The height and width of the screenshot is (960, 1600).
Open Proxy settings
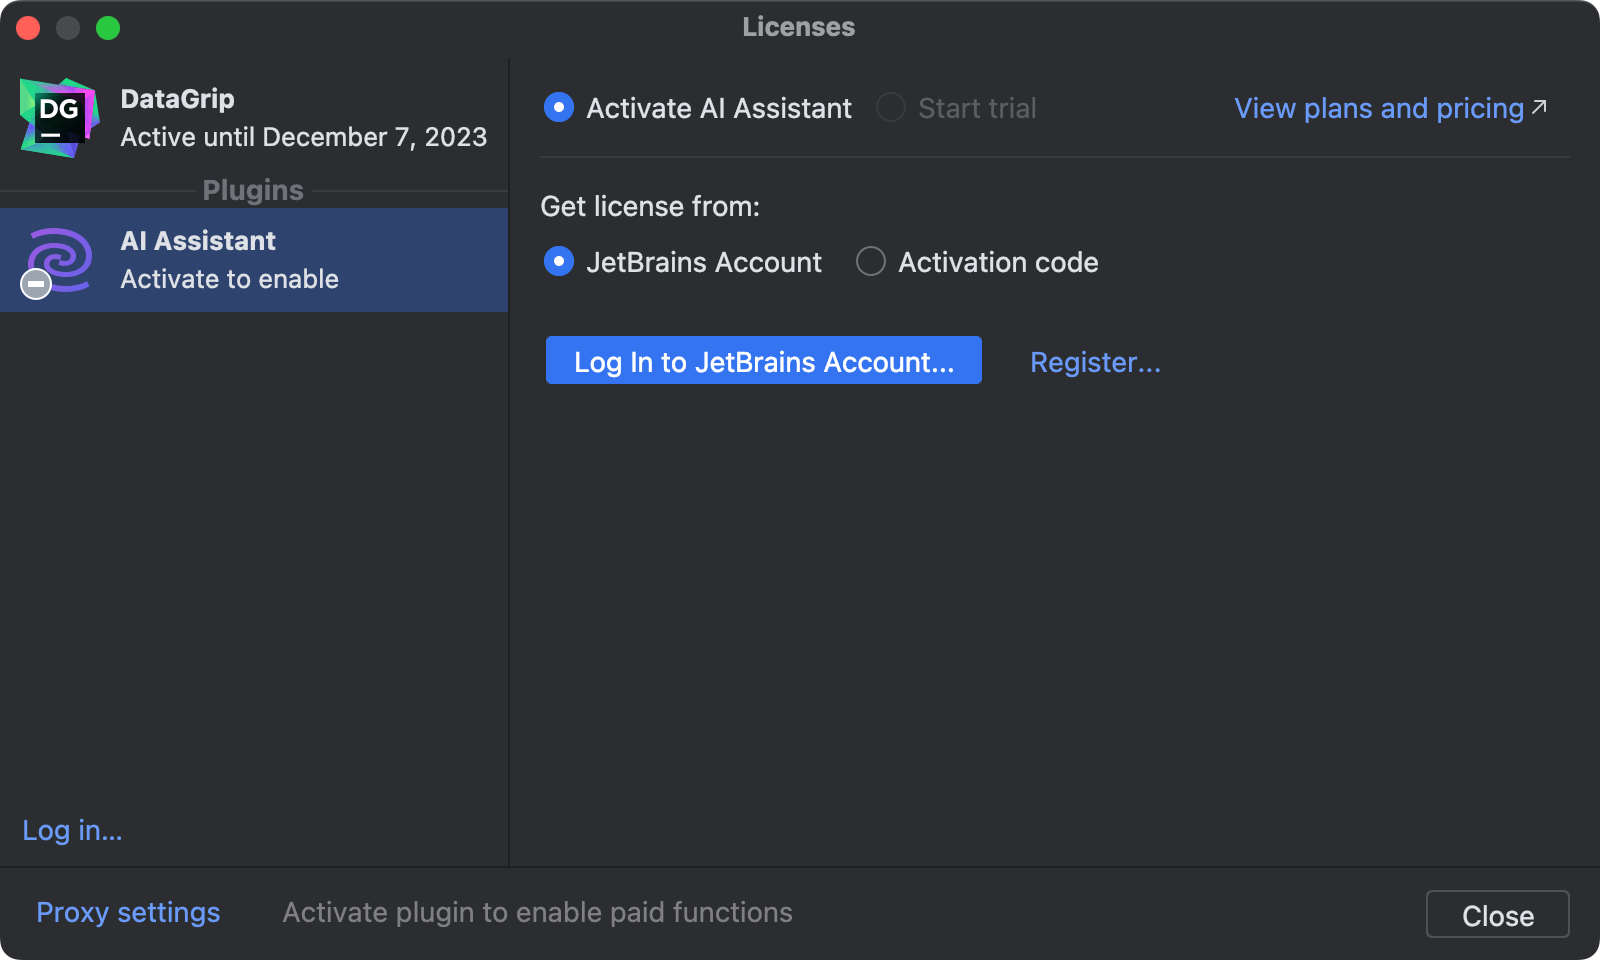pyautogui.click(x=128, y=911)
